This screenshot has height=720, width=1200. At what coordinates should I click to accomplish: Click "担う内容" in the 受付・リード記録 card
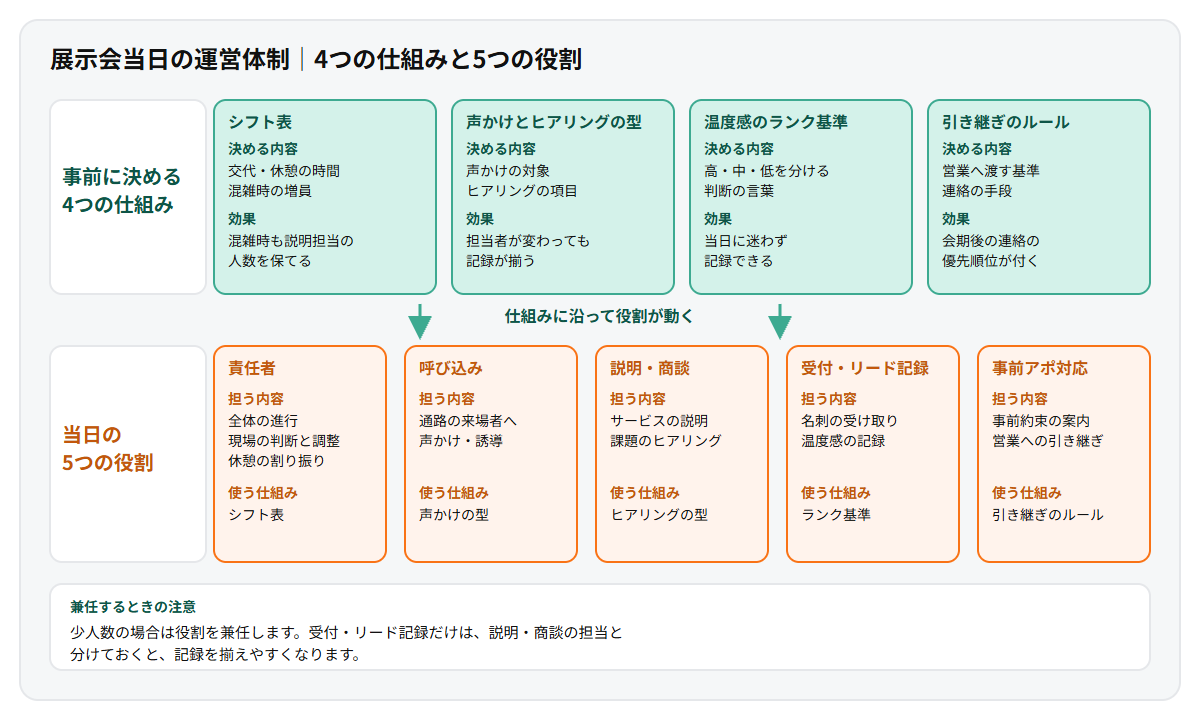coord(829,399)
